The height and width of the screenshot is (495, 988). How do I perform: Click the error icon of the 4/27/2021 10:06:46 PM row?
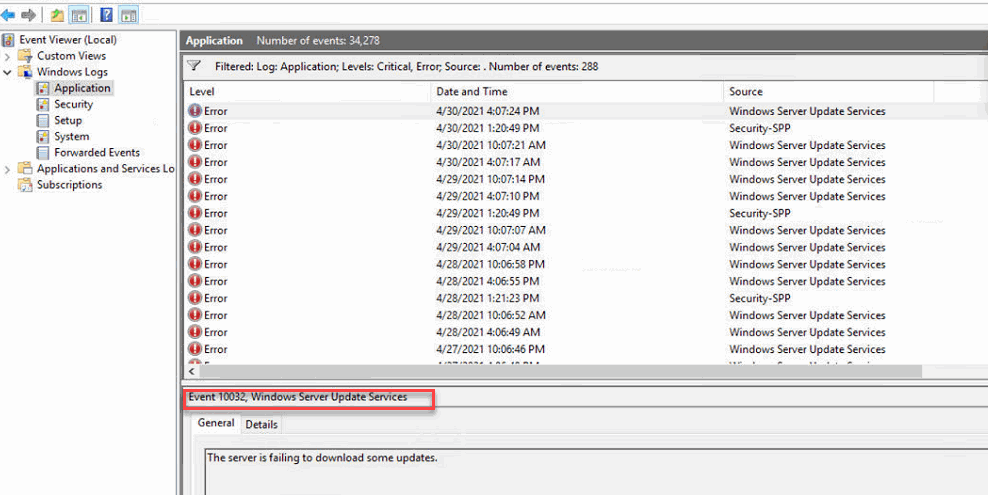(x=195, y=350)
